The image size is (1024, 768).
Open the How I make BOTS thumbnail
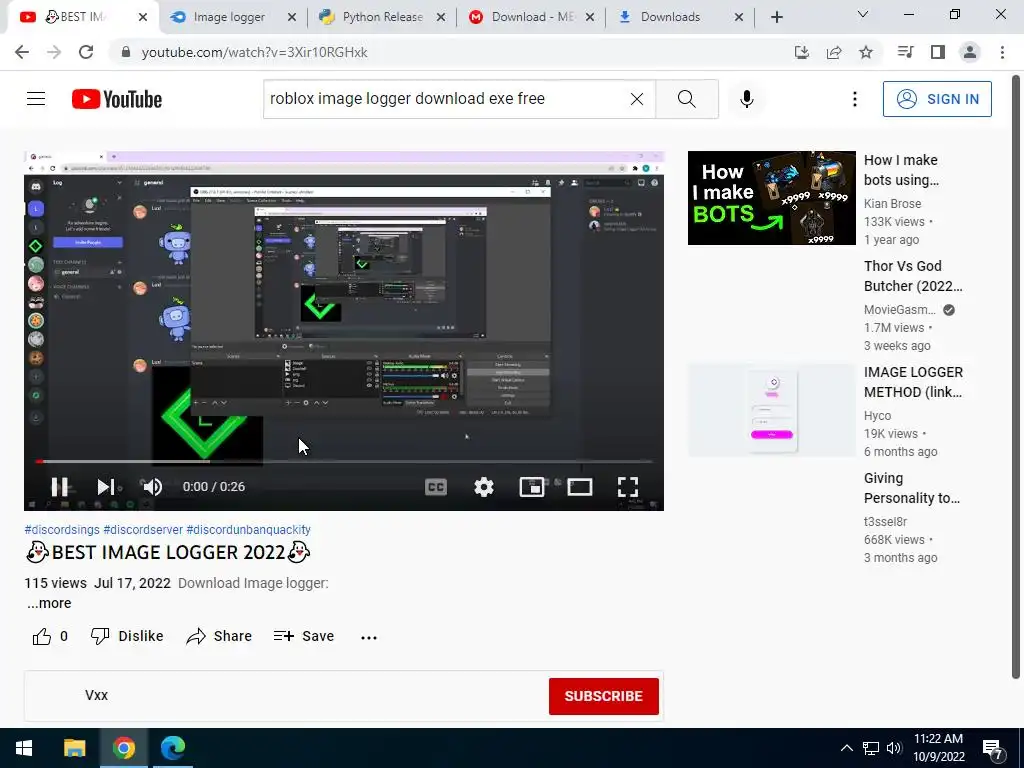pos(771,198)
